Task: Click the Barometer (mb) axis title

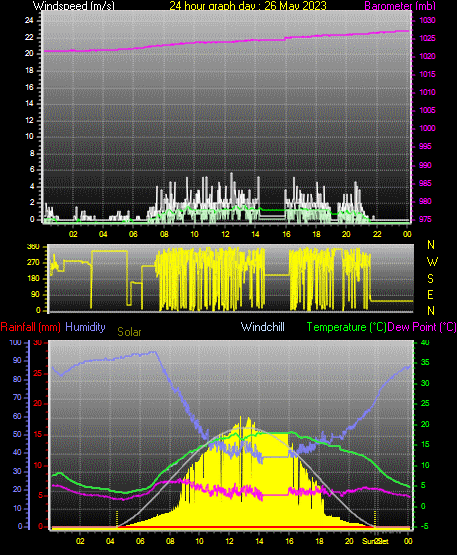Action: pyautogui.click(x=400, y=6)
